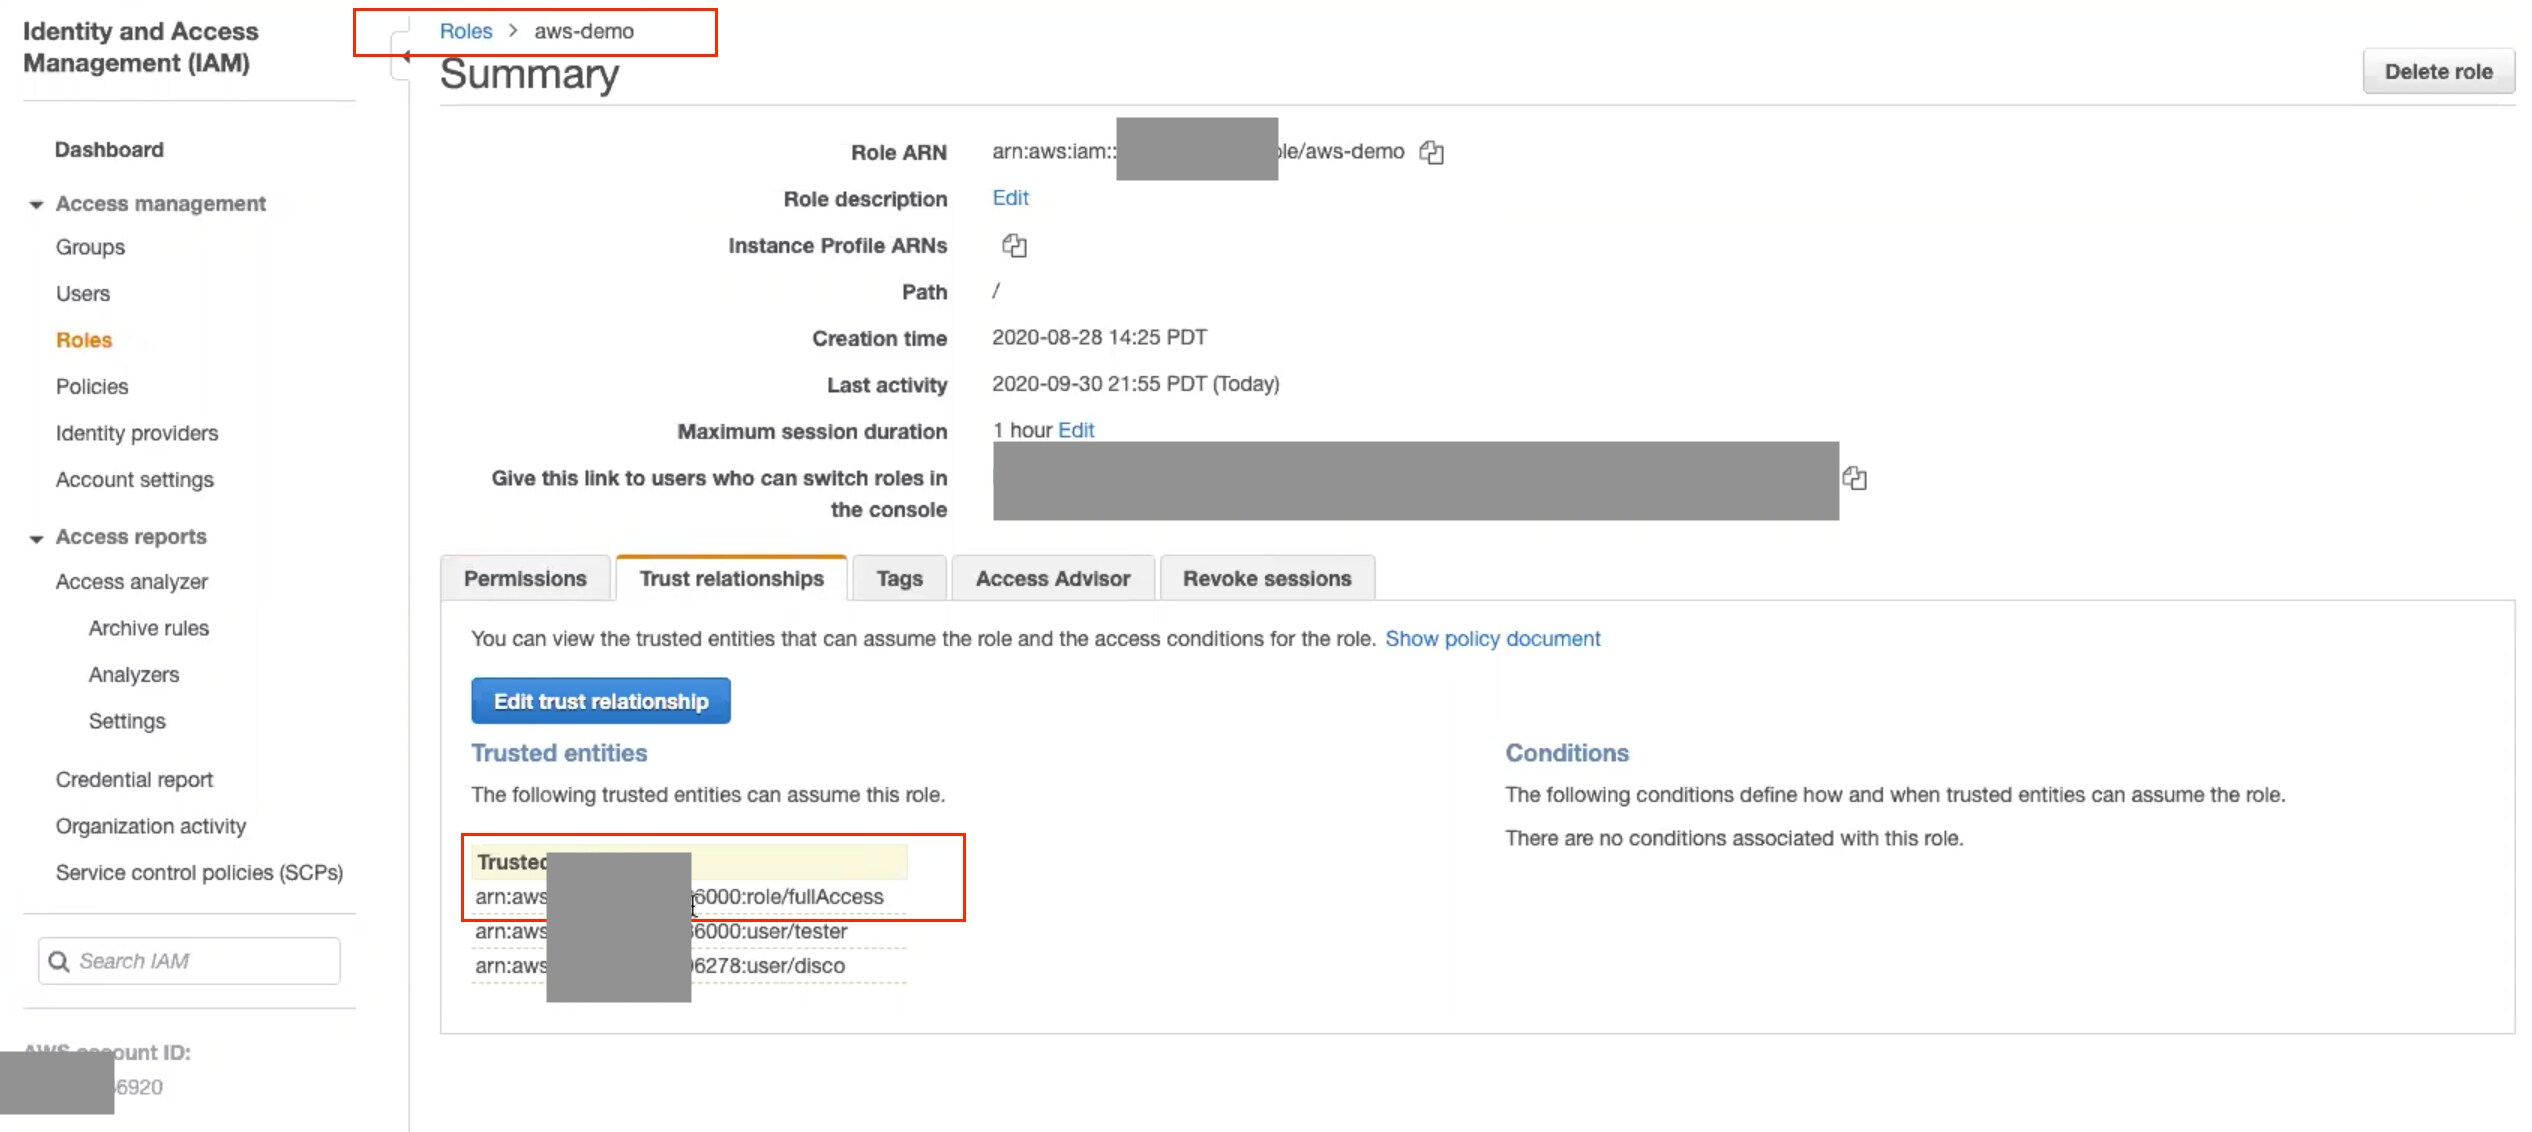
Task: Navigate to Roles via the breadcrumb
Action: point(466,31)
